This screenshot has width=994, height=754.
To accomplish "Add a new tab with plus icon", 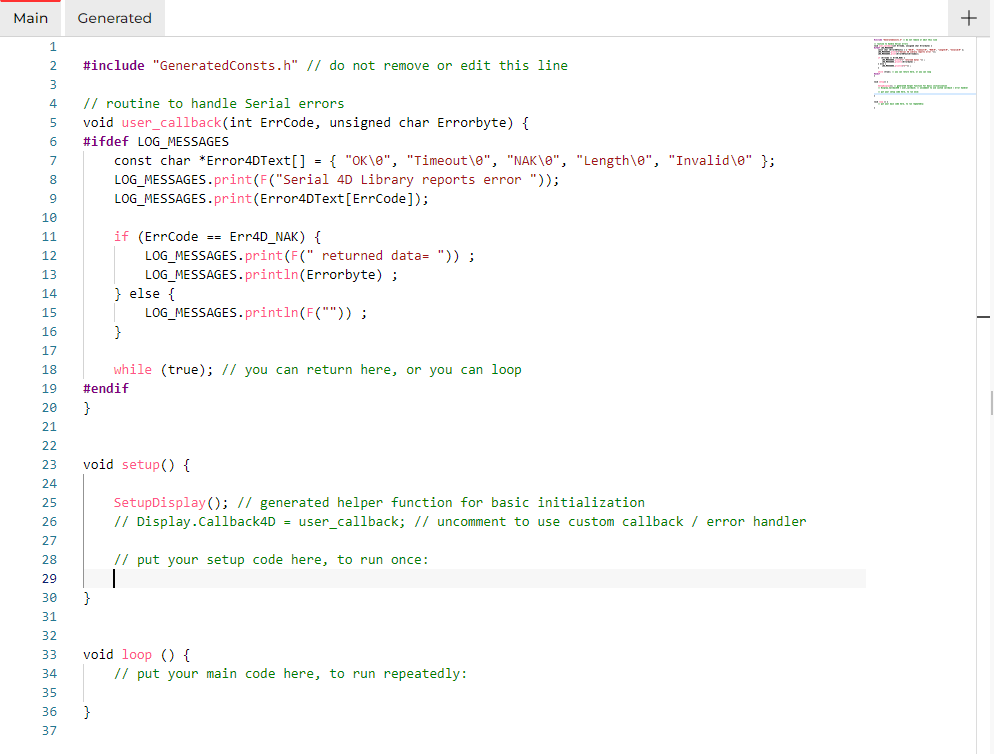I will [x=967, y=18].
